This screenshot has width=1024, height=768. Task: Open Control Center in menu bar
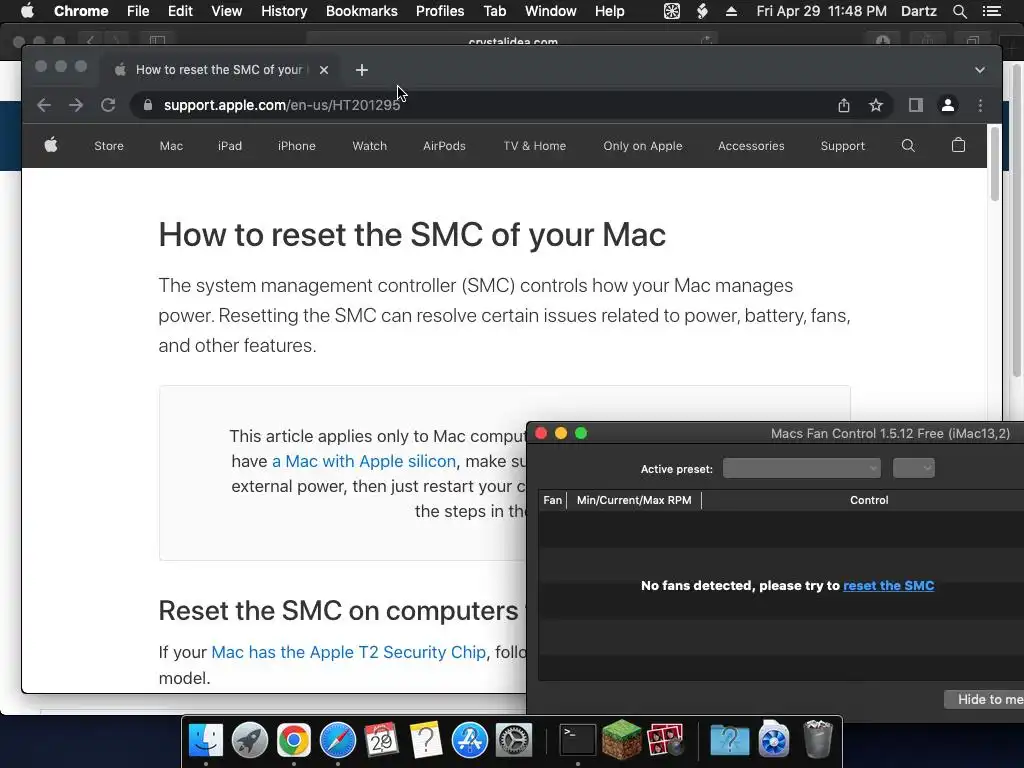(x=991, y=11)
